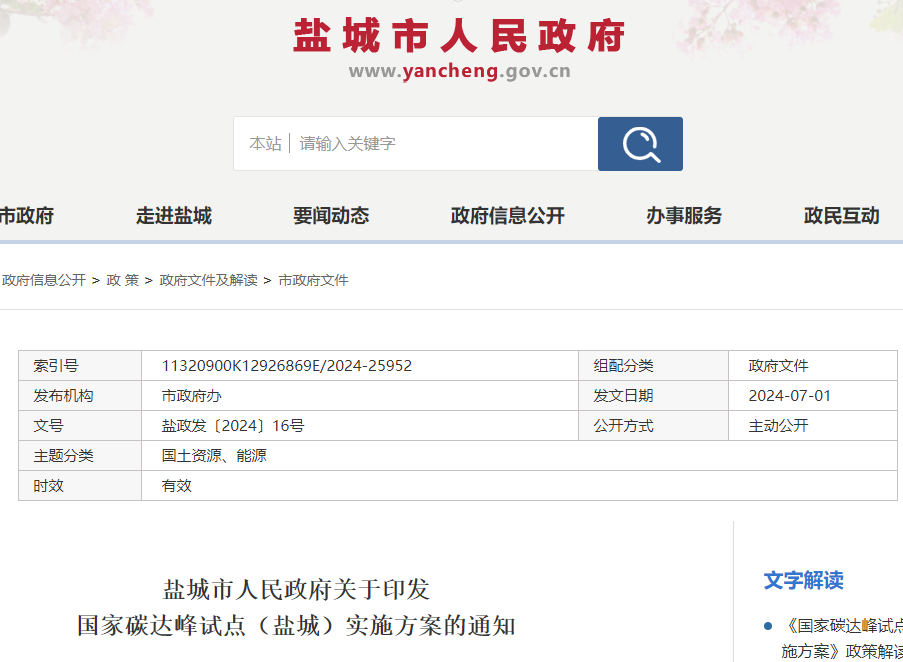Click 政府信息公开 breadcrumb link
903x662 pixels.
[x=44, y=281]
